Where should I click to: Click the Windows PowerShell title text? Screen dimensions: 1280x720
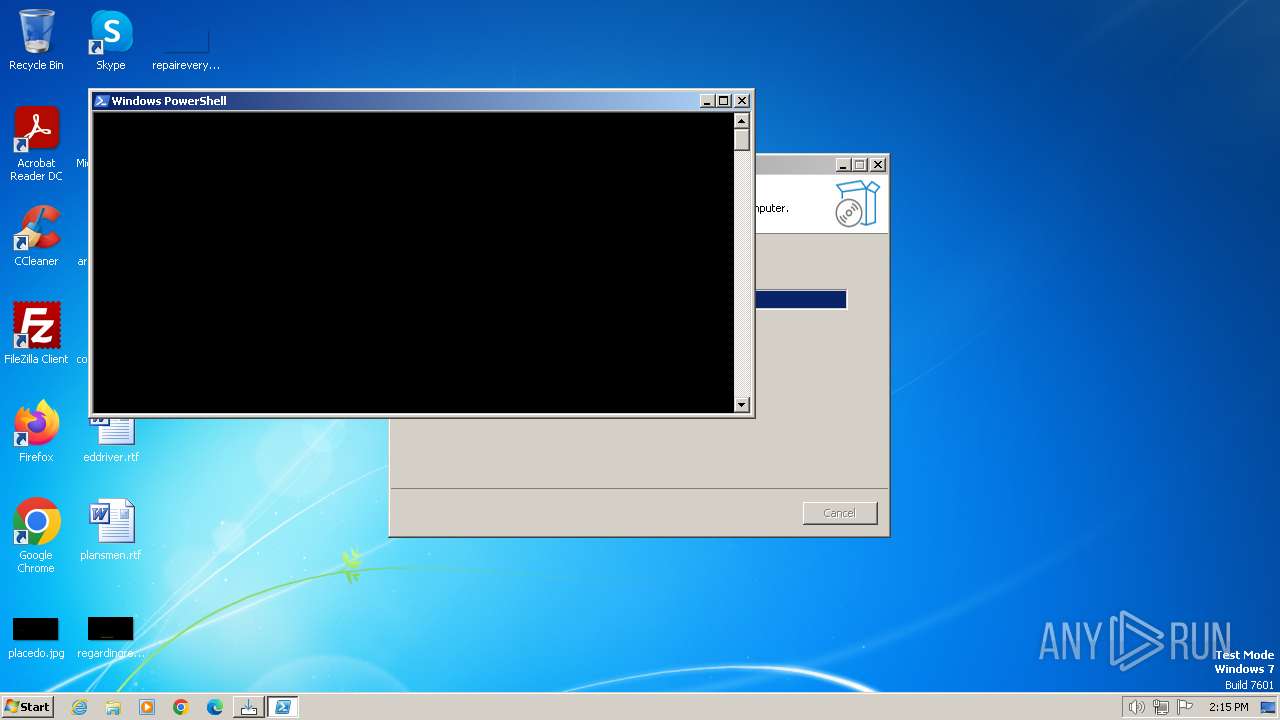[x=169, y=101]
